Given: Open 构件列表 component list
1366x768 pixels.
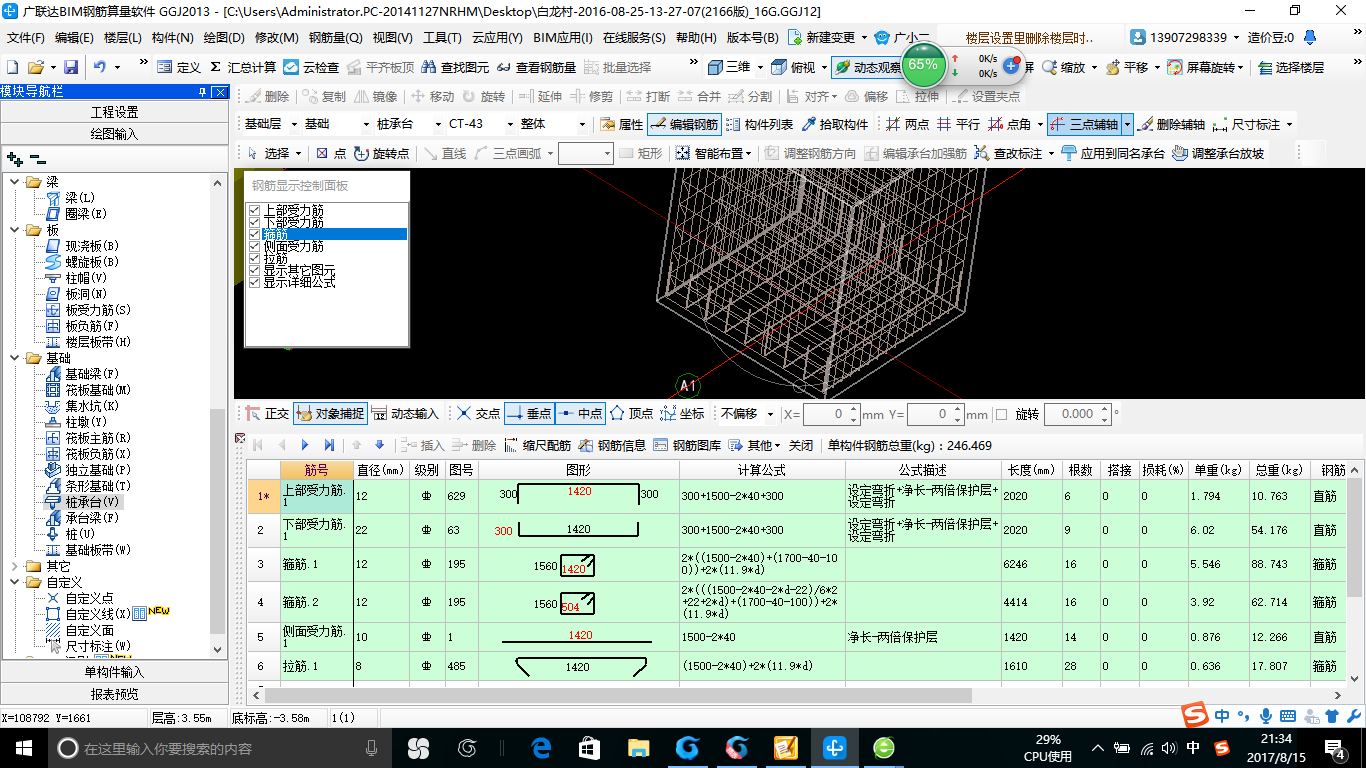Looking at the screenshot, I should point(759,125).
